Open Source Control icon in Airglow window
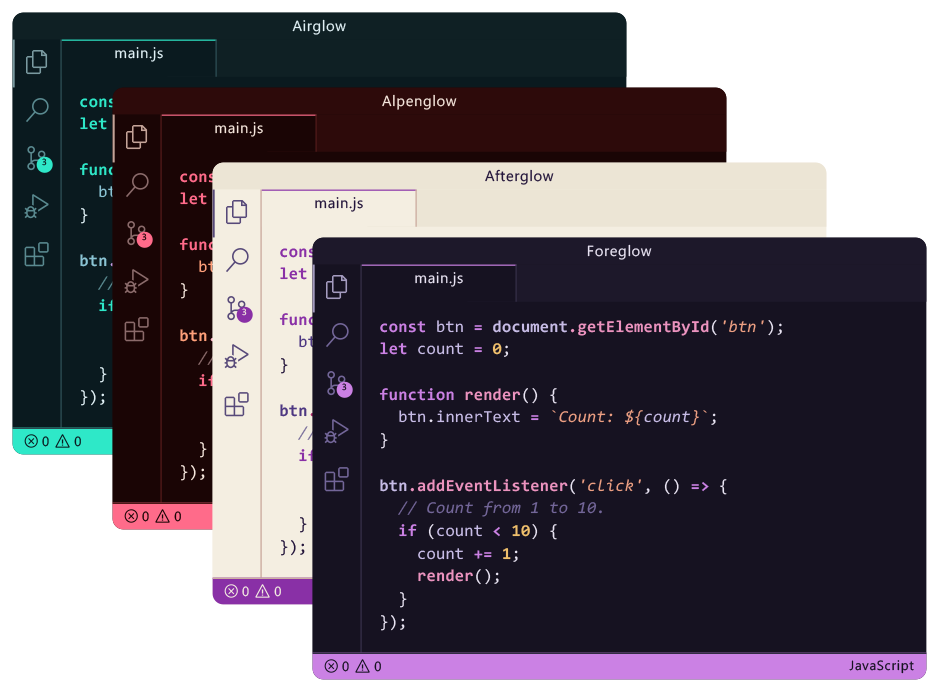 tap(38, 159)
